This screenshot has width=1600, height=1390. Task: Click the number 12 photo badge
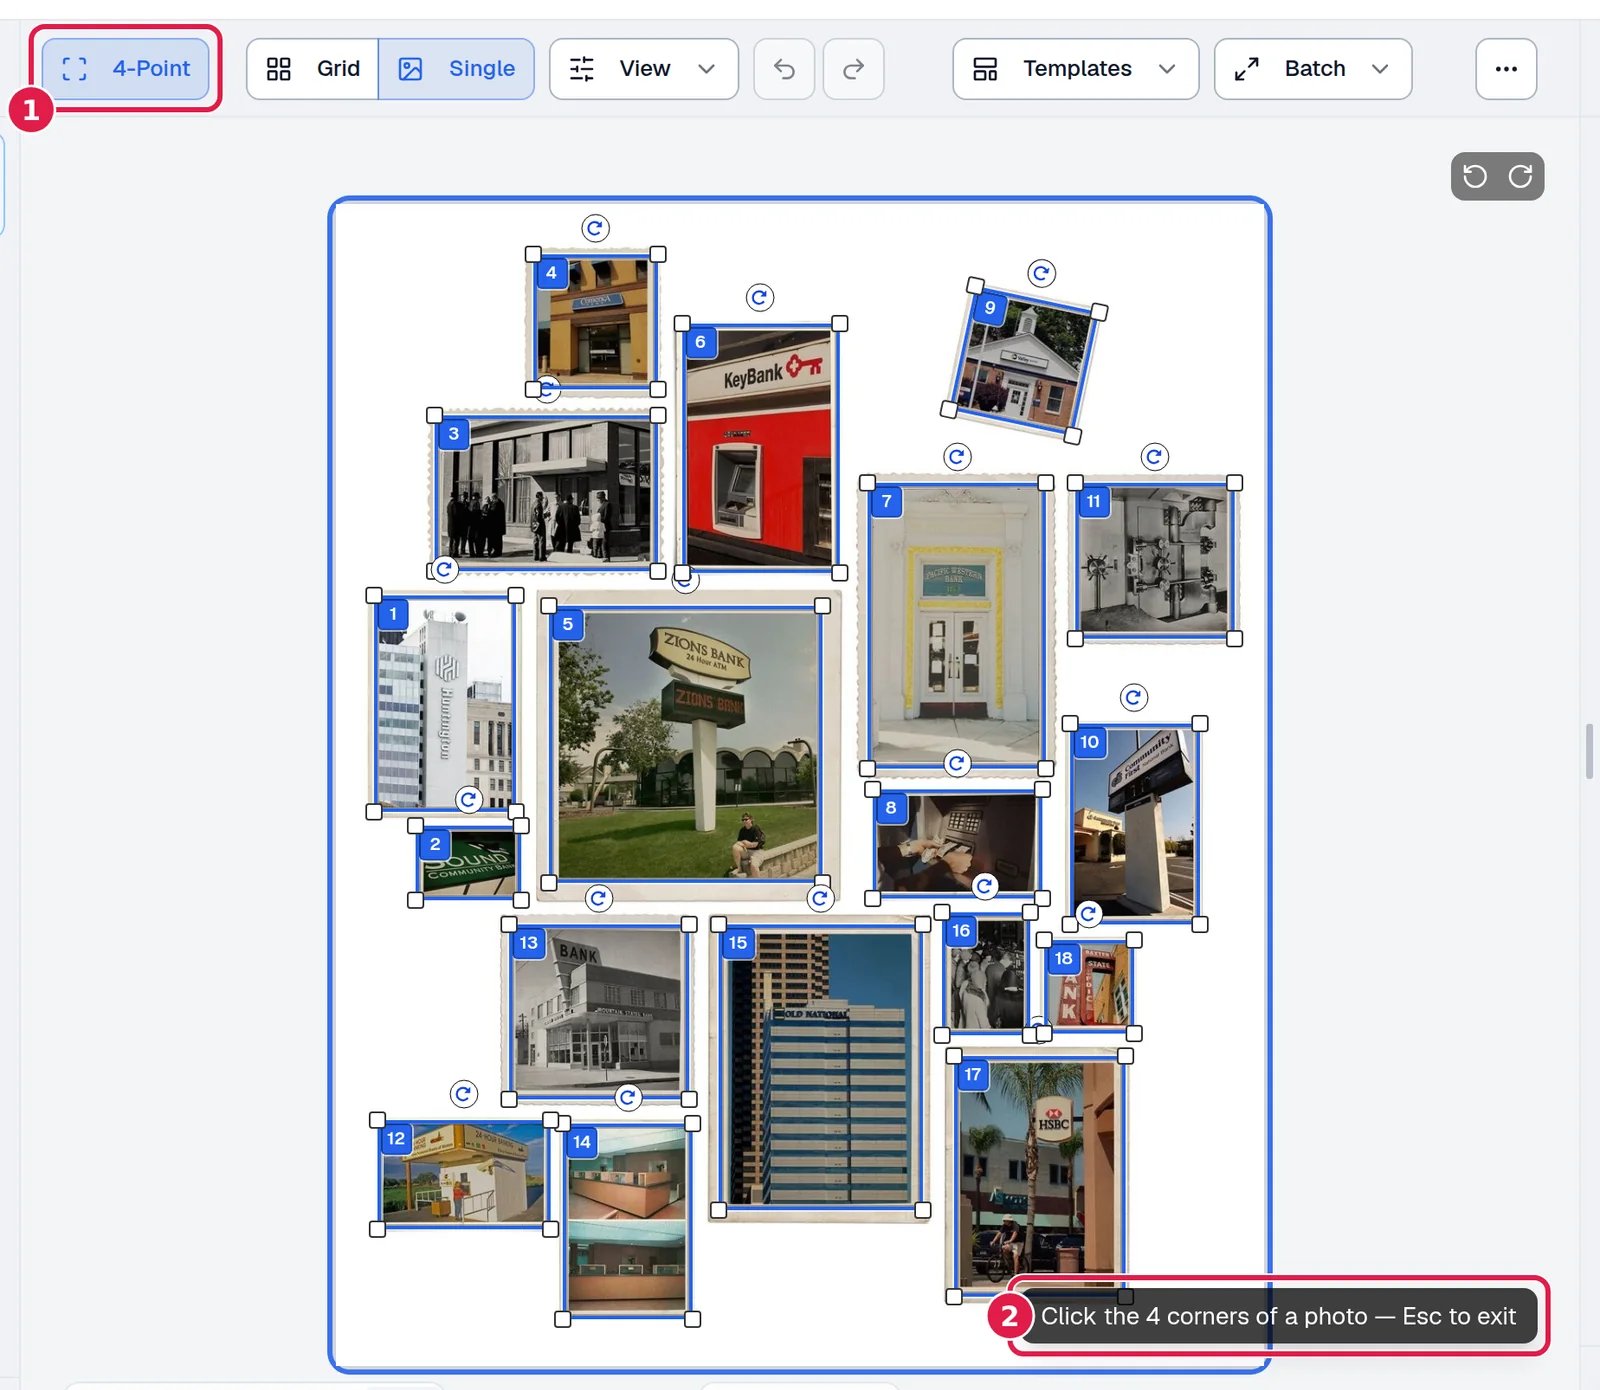[x=396, y=1139]
